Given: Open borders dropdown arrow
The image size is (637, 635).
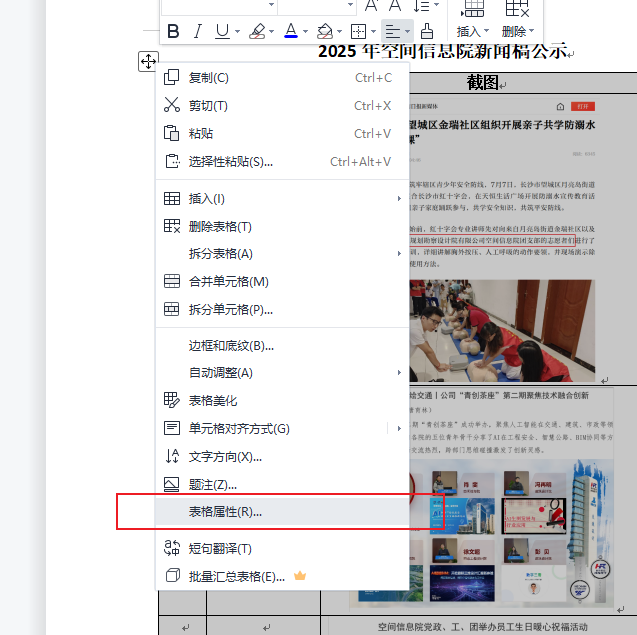Looking at the screenshot, I should click(x=373, y=31).
